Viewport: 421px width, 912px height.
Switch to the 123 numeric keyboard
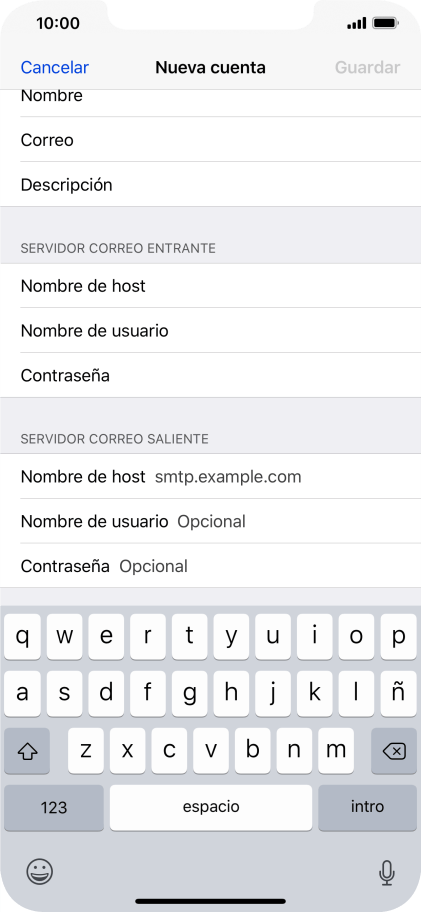(53, 808)
